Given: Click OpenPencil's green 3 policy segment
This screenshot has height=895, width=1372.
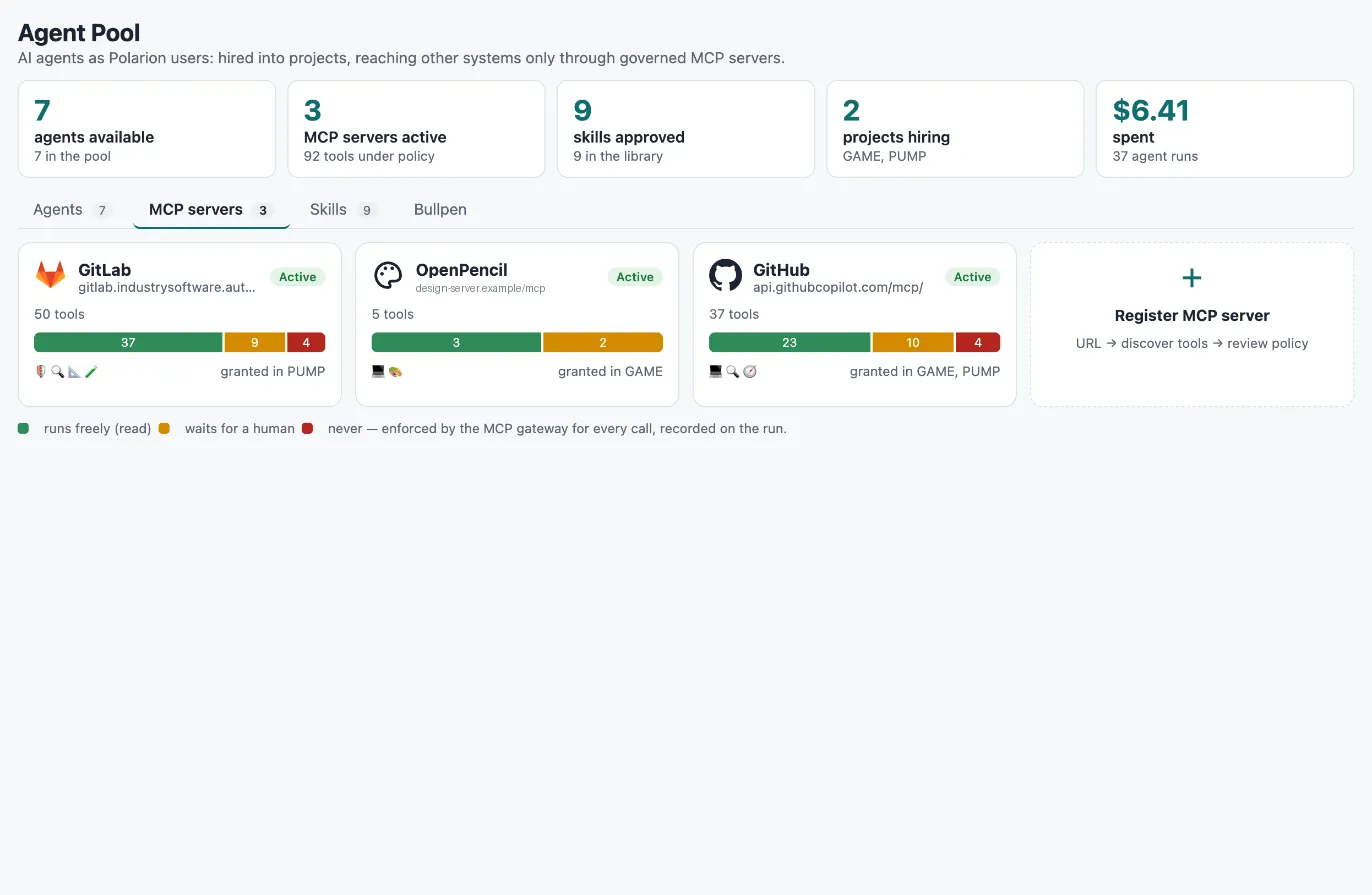Looking at the screenshot, I should coord(456,342).
